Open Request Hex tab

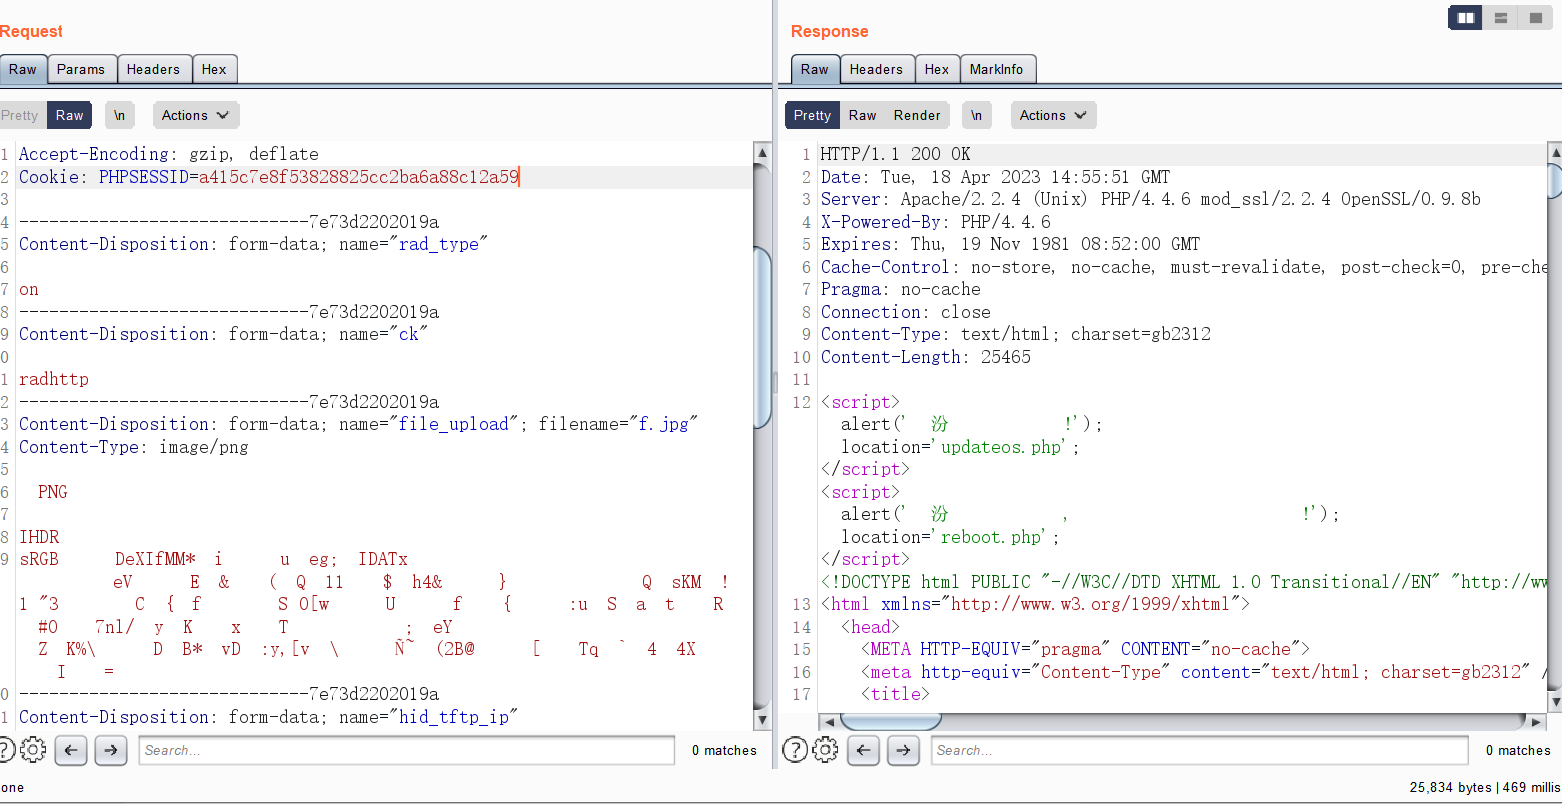click(214, 69)
